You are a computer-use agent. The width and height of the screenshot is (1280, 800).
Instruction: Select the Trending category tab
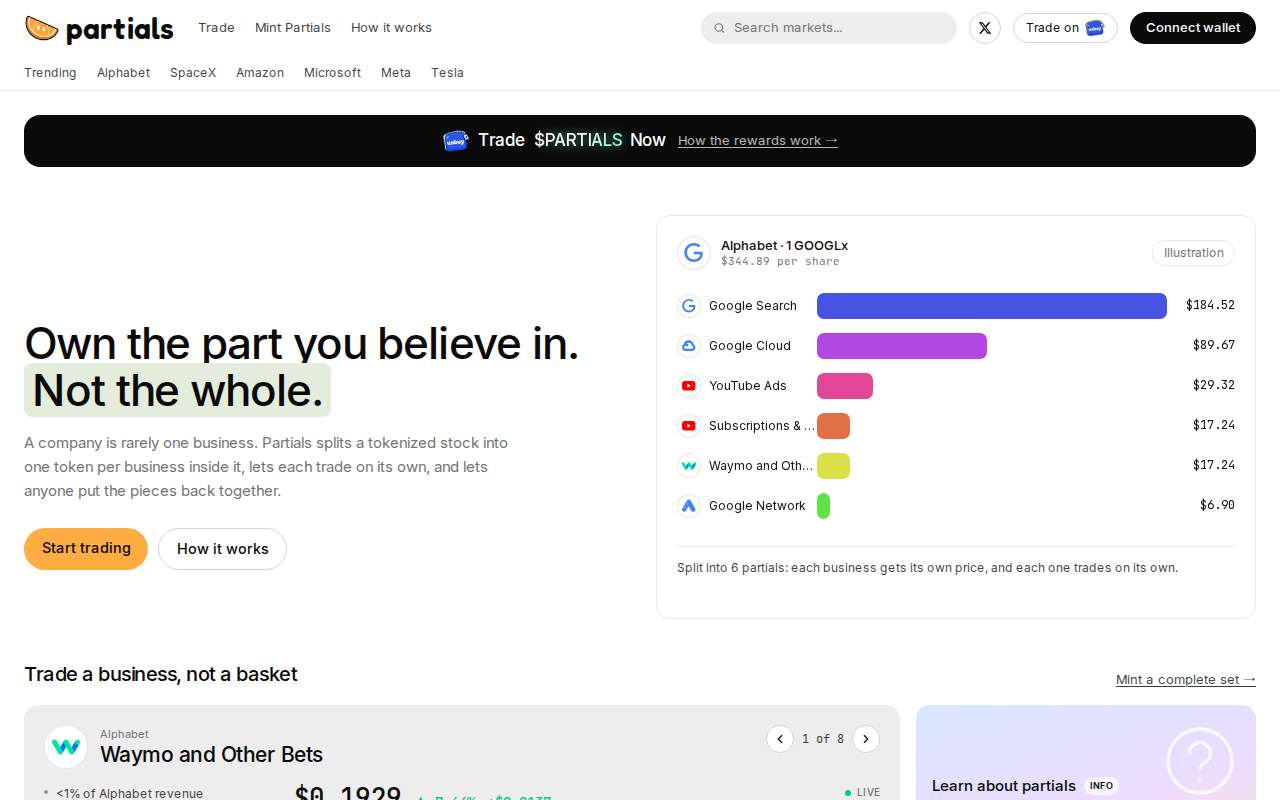click(50, 73)
